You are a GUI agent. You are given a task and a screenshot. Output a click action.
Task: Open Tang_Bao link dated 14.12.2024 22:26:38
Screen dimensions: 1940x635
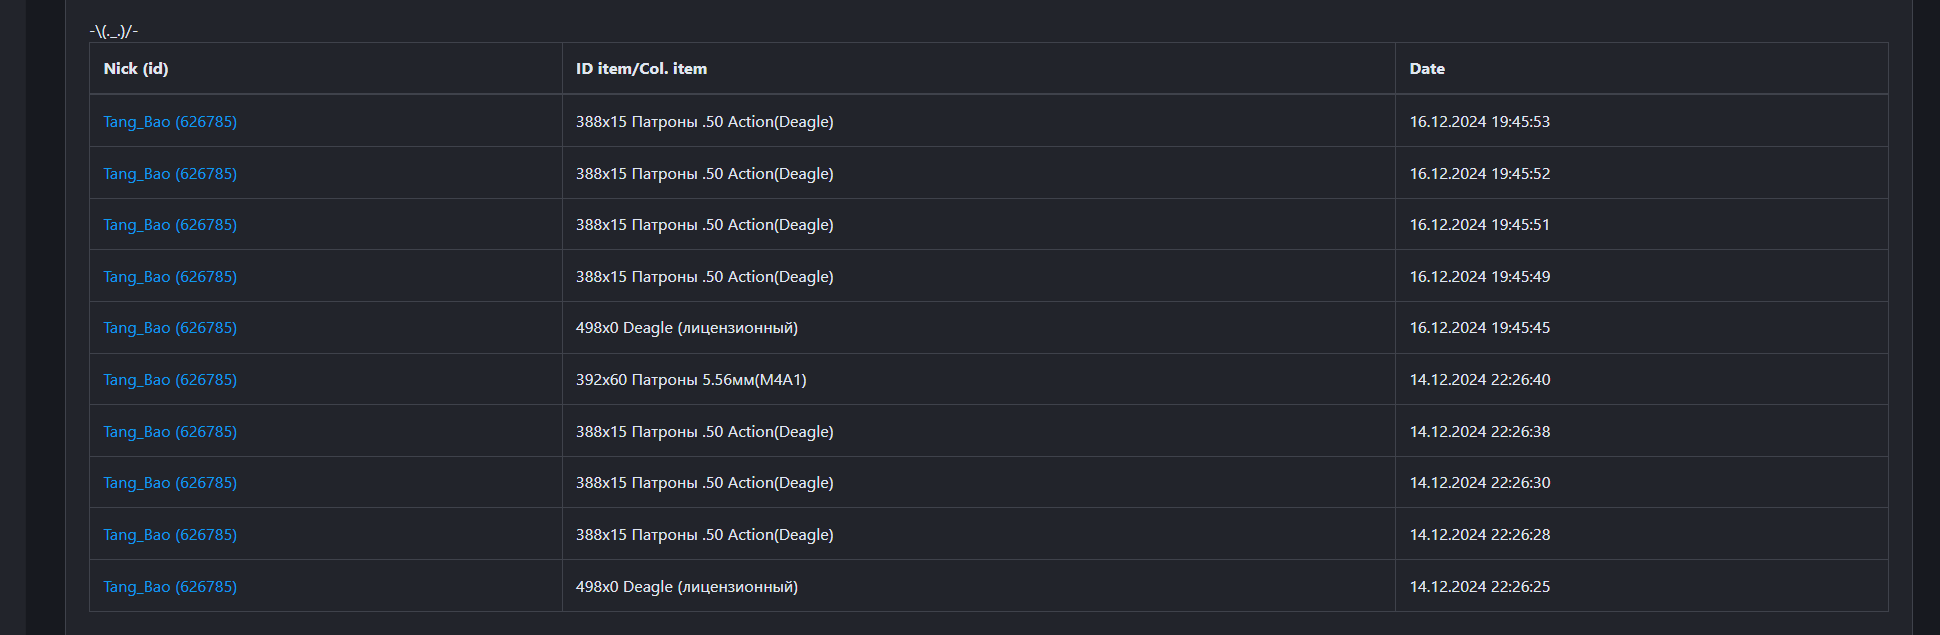coord(170,432)
